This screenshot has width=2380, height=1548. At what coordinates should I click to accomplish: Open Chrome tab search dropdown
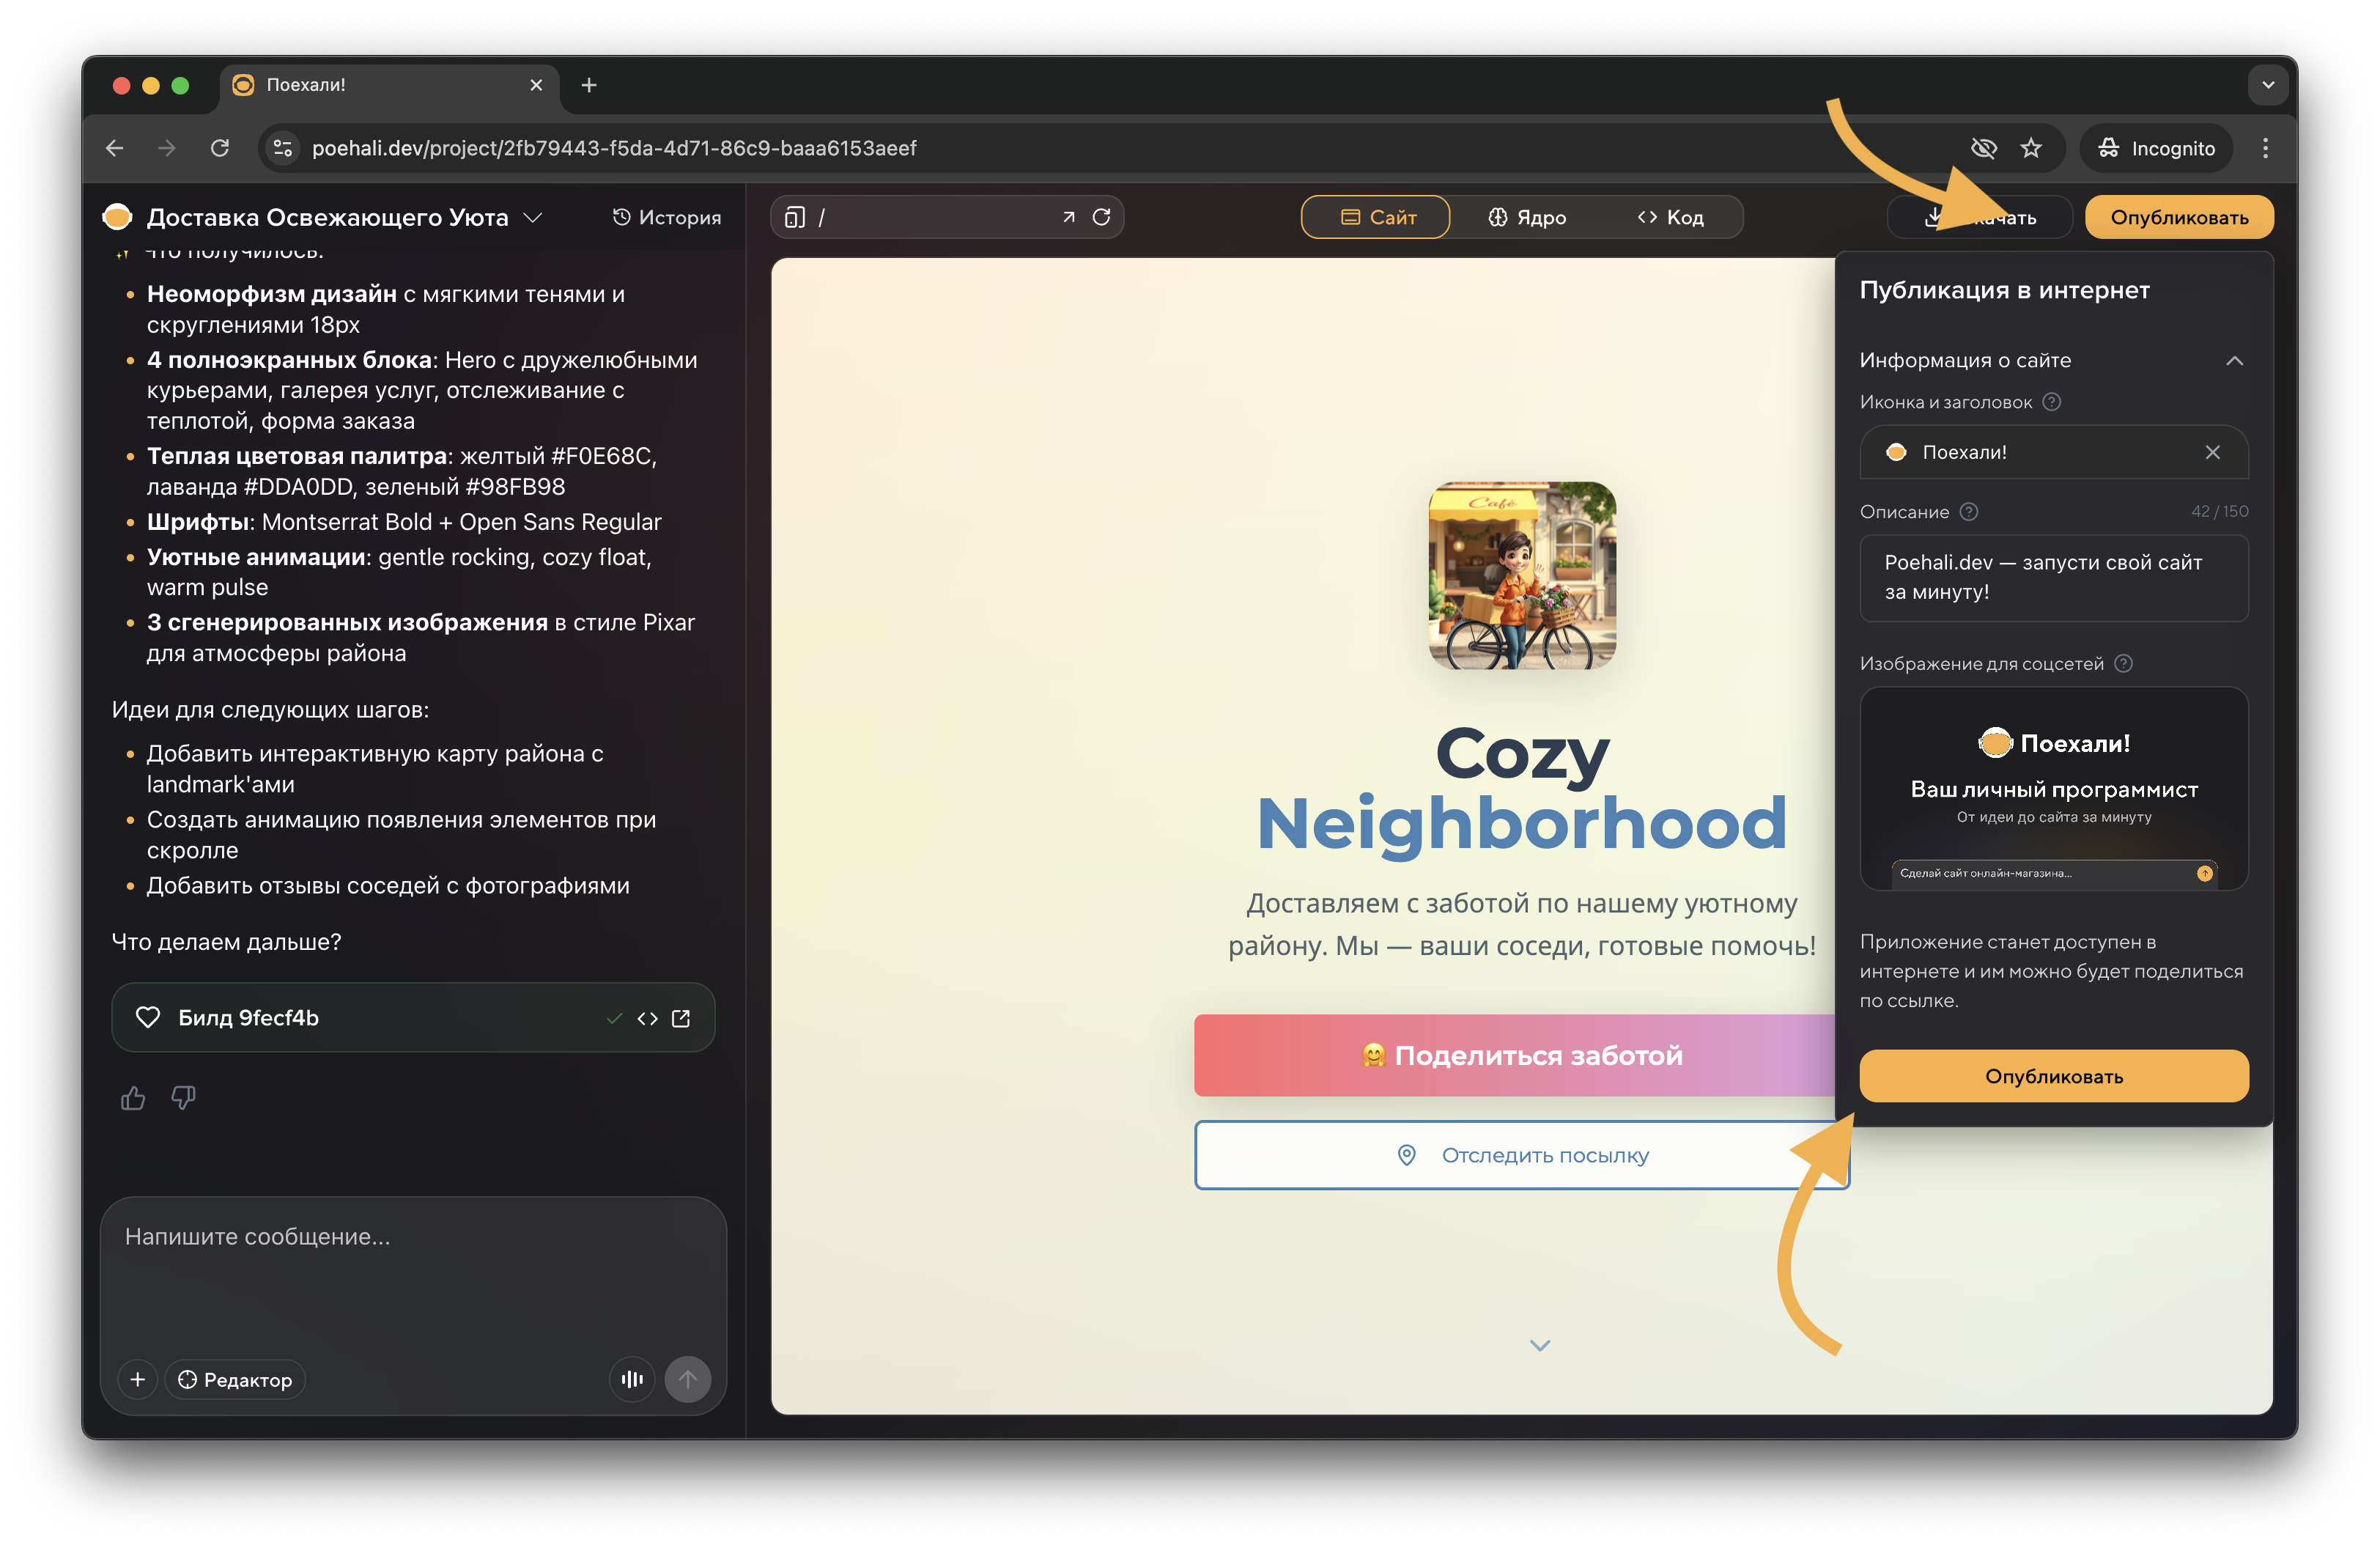click(x=2267, y=85)
